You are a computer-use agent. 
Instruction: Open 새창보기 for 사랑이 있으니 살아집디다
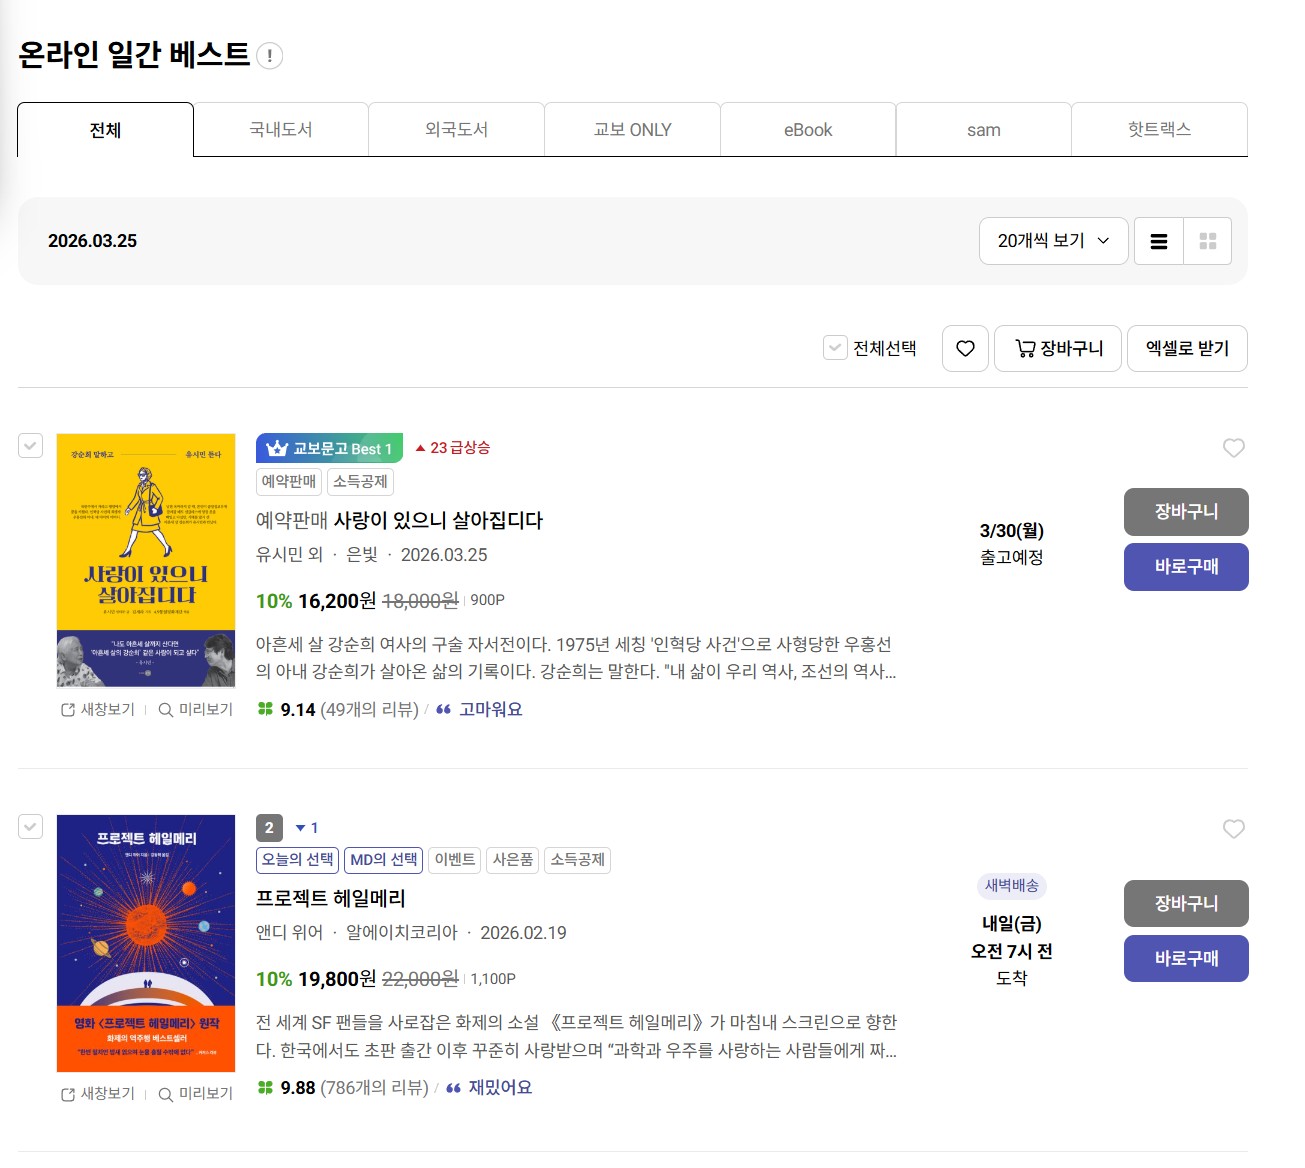point(98,709)
